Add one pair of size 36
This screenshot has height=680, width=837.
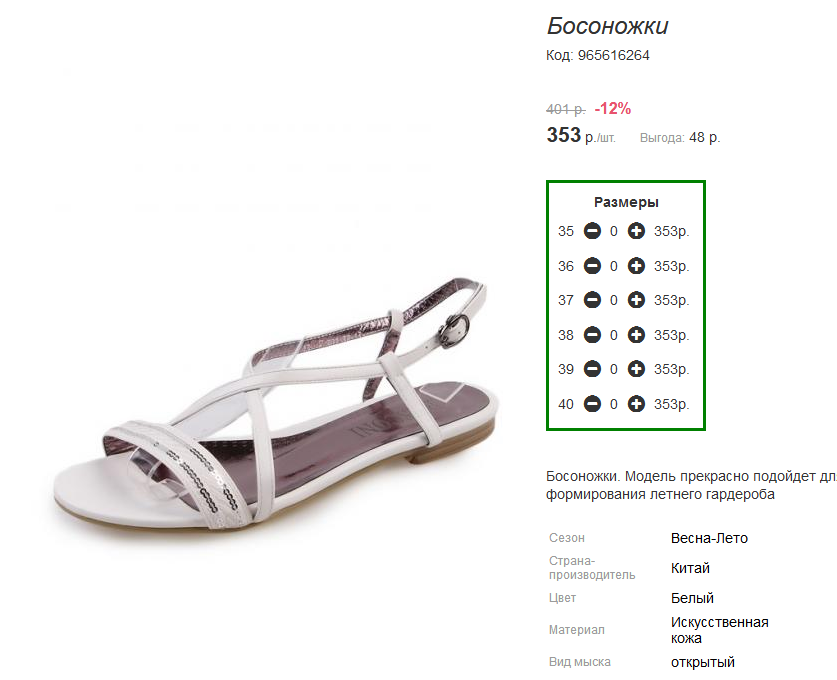tap(636, 266)
